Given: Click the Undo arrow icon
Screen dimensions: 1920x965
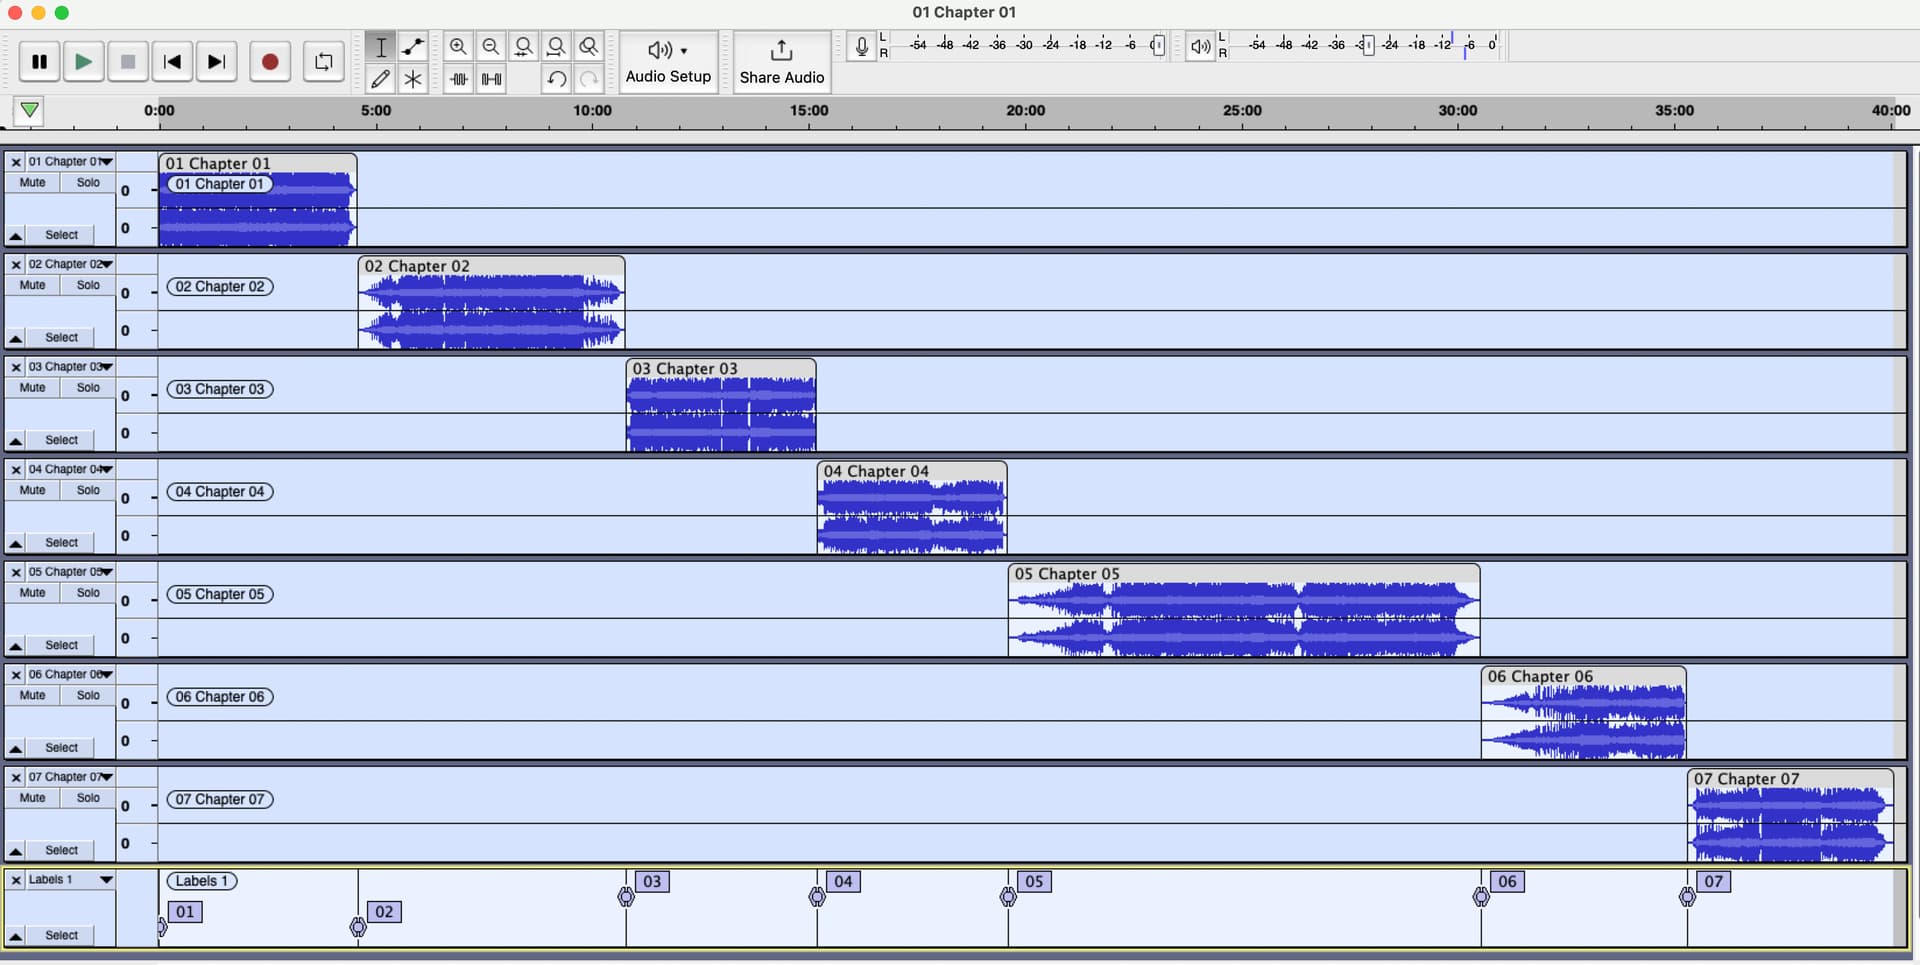Looking at the screenshot, I should point(556,79).
